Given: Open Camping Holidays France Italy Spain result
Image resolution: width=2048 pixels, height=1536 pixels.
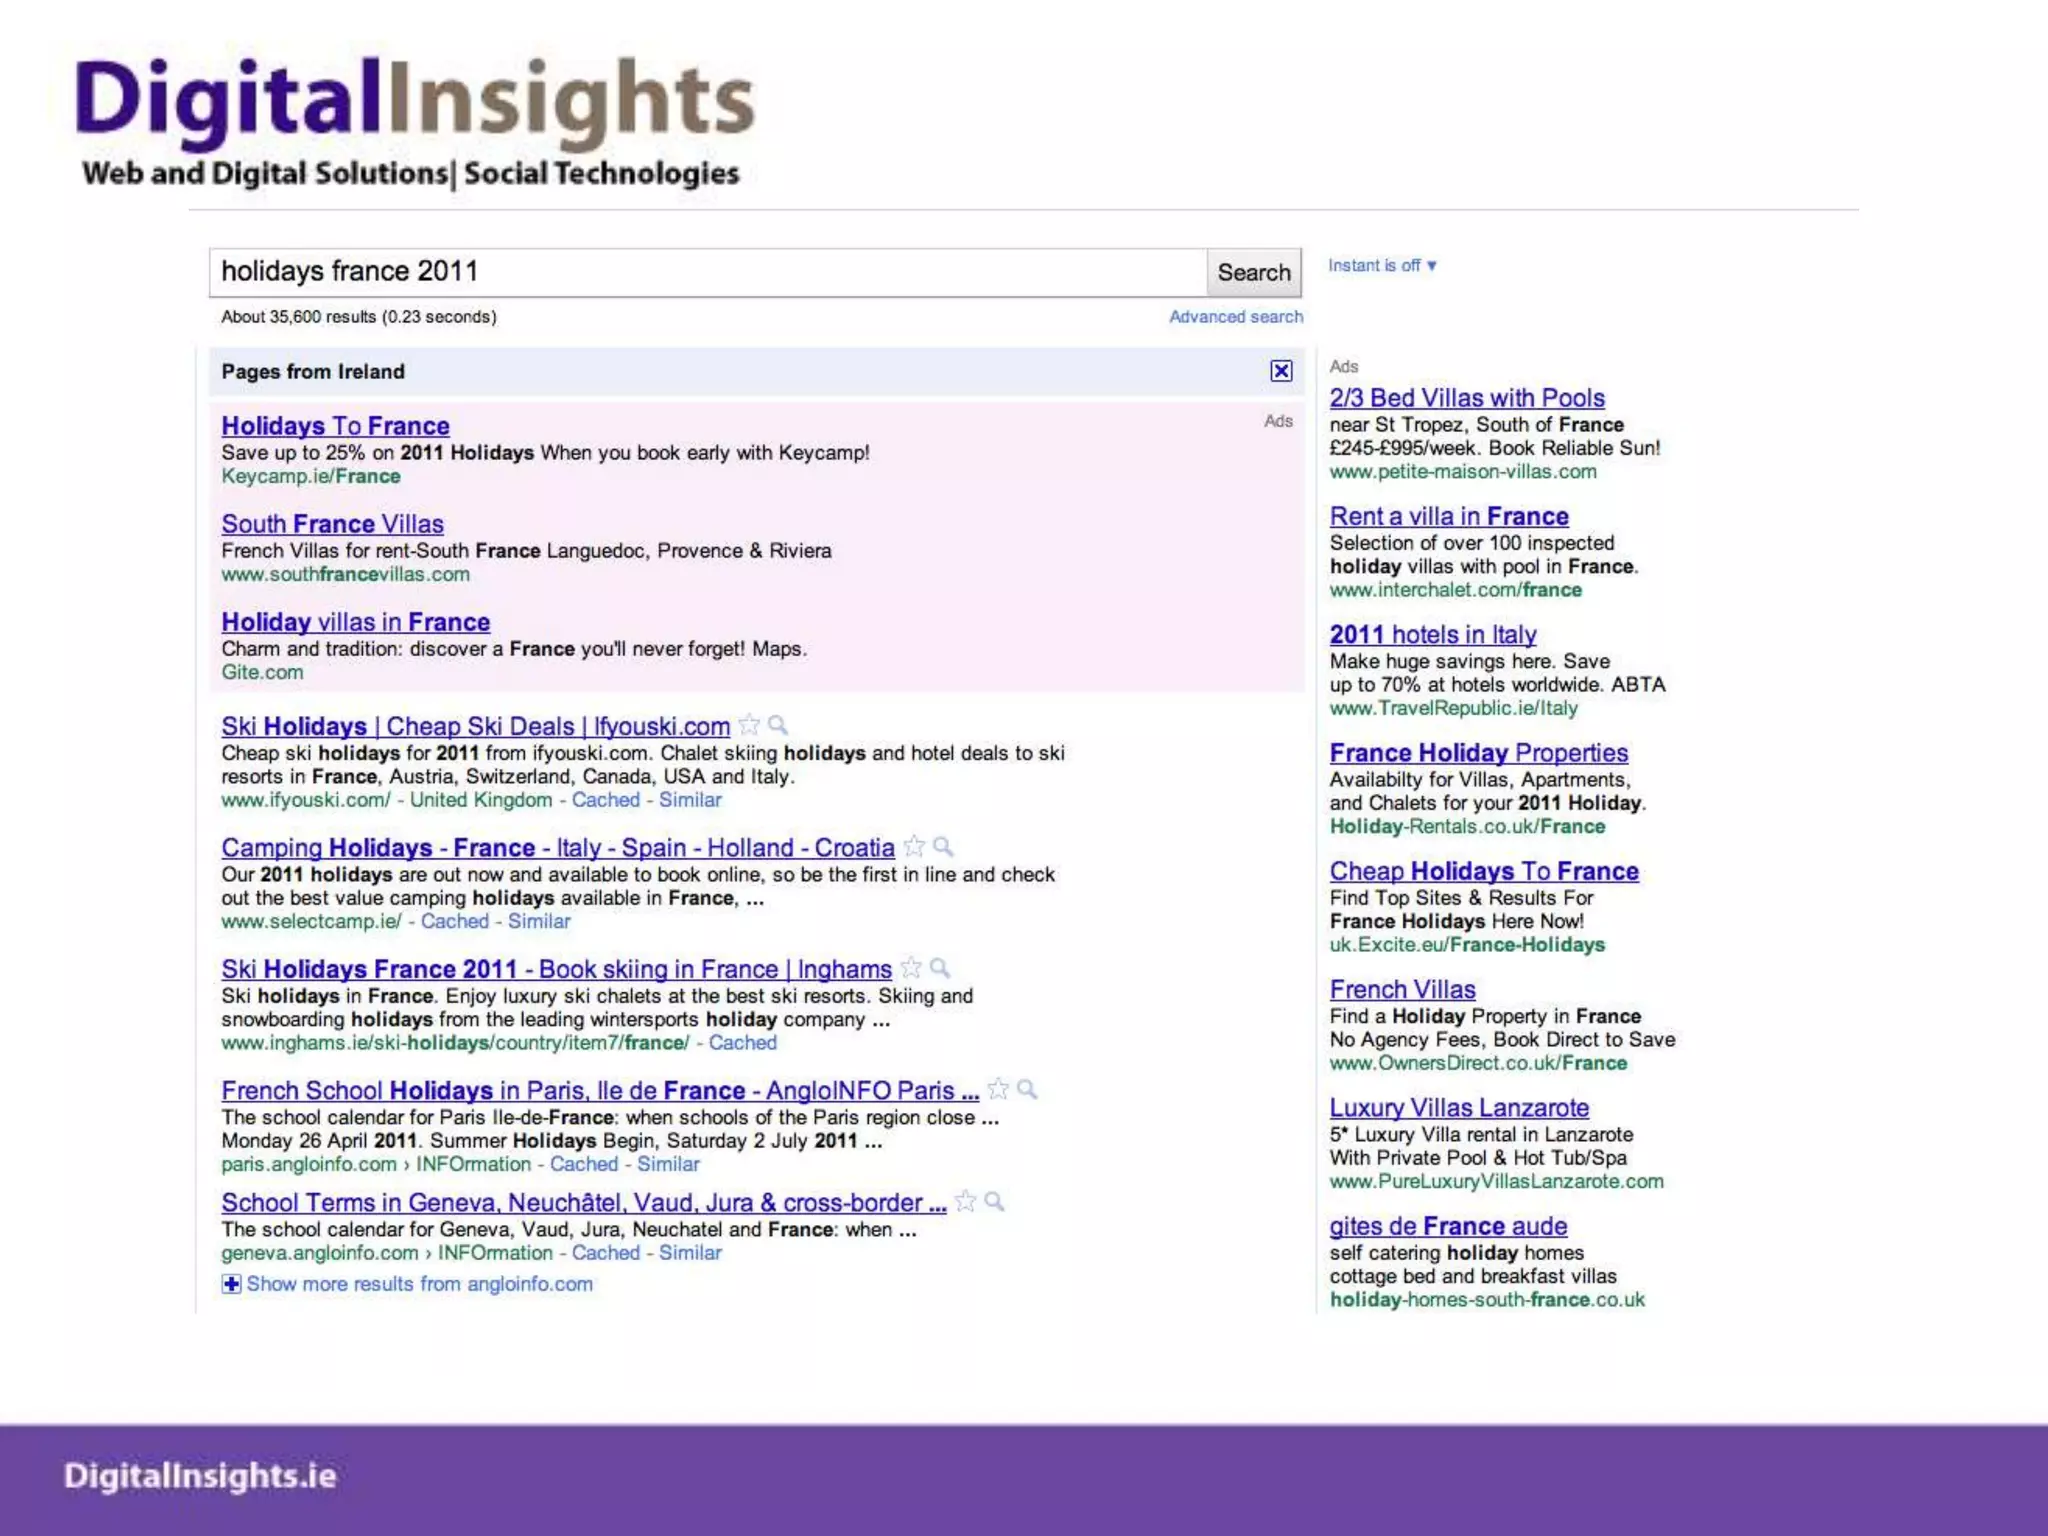Looking at the screenshot, I should click(558, 848).
